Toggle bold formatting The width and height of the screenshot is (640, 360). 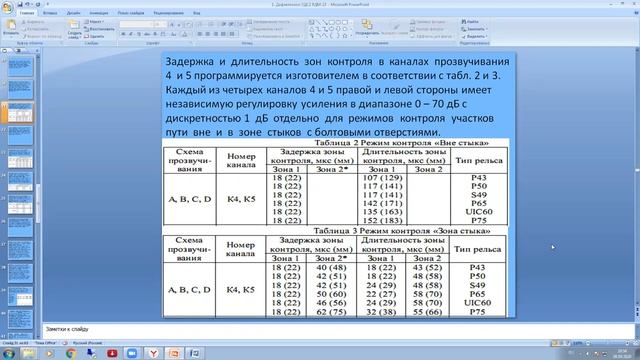pos(123,34)
